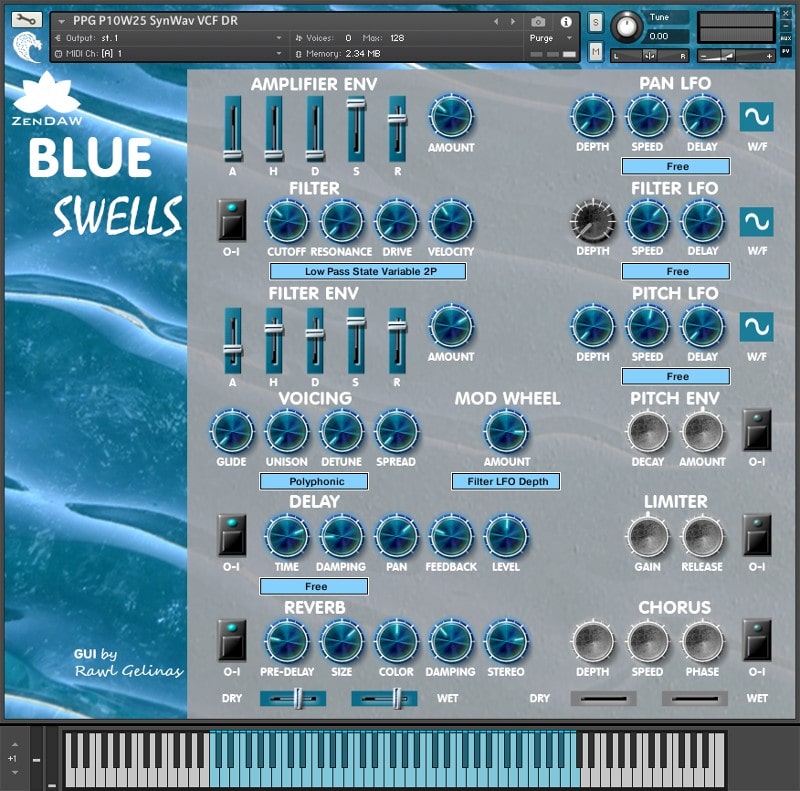Viewport: 800px width, 791px height.
Task: Click the Max voices value 128
Action: tap(397, 38)
